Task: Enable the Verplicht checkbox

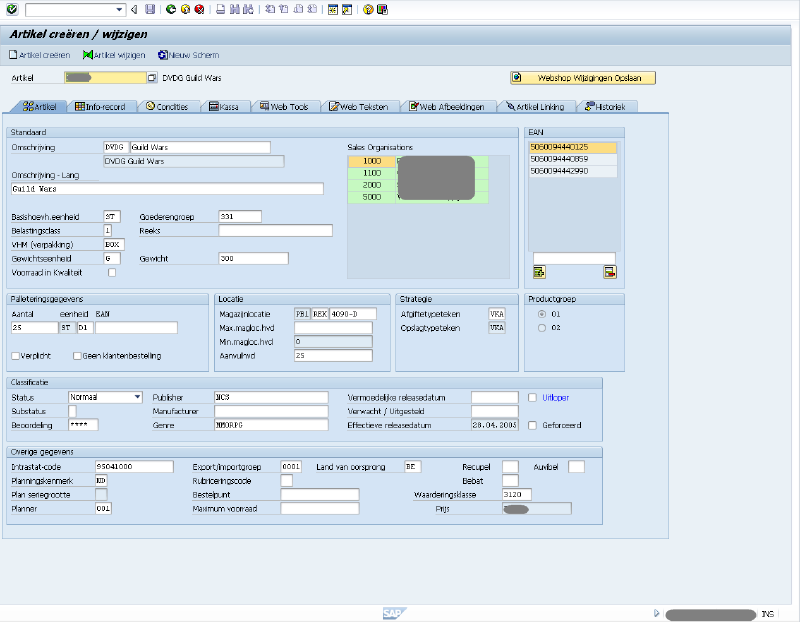Action: click(16, 356)
